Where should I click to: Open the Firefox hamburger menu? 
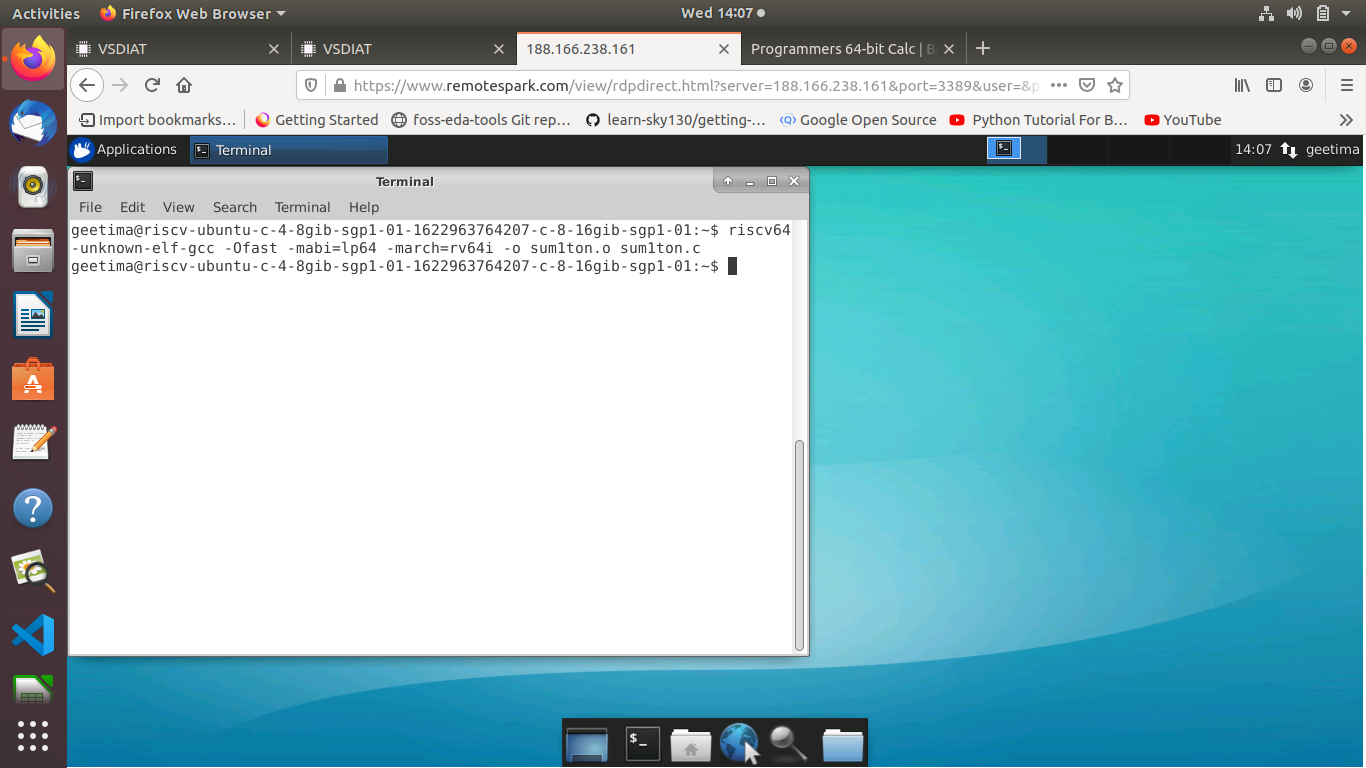pyautogui.click(x=1346, y=86)
